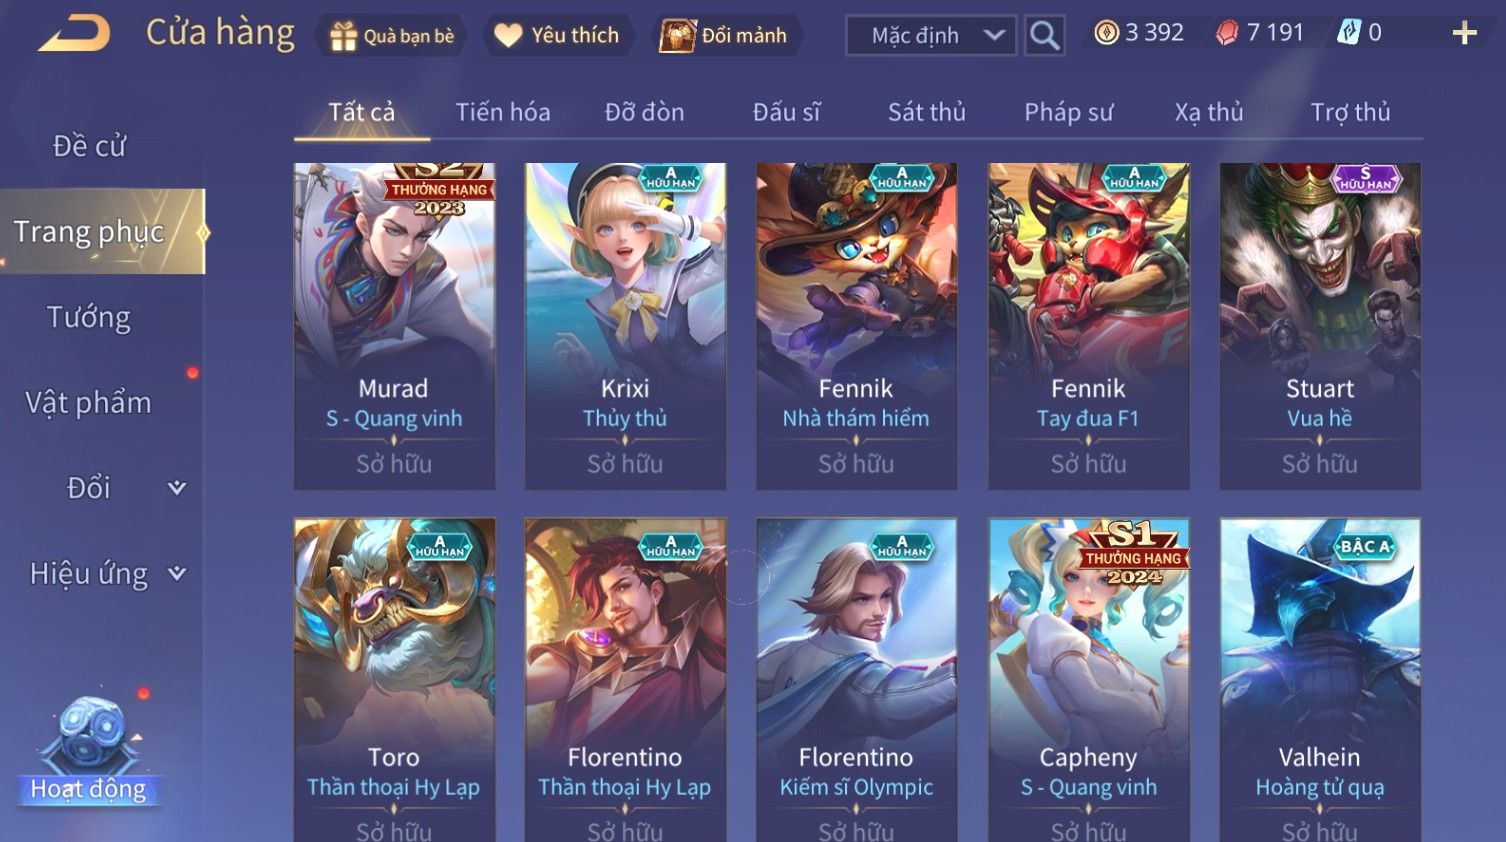Viewport: 1506px width, 842px height.
Task: Open Đổi mảnh chest icon
Action: click(x=677, y=36)
